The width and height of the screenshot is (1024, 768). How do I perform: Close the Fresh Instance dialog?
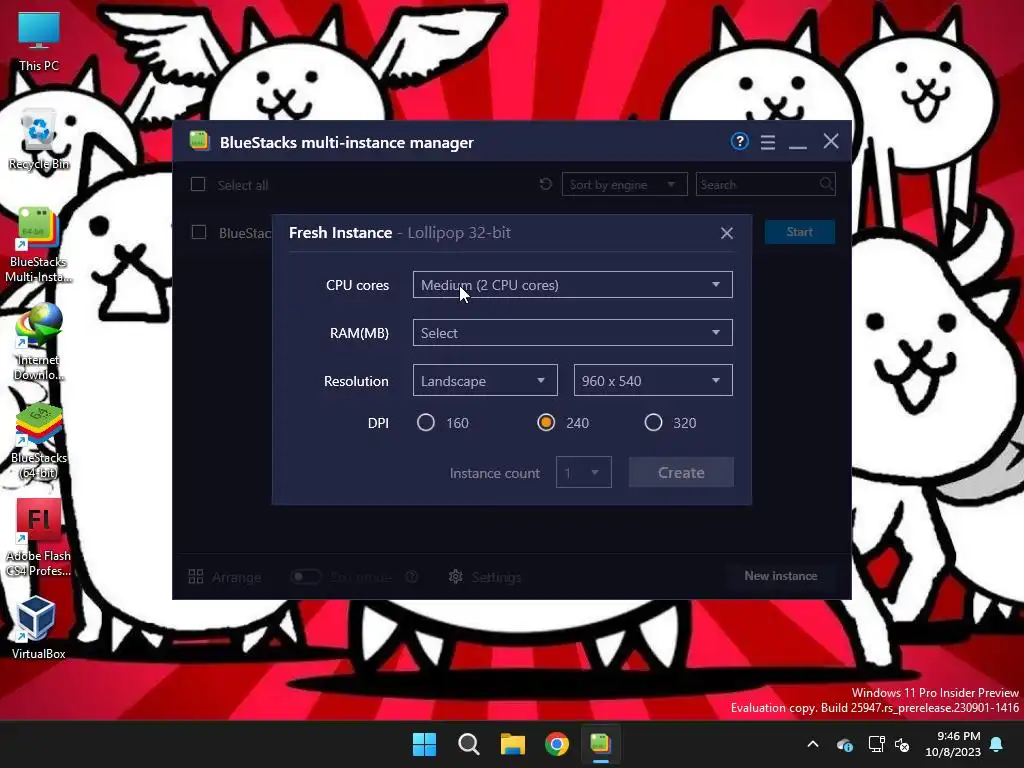pos(727,233)
